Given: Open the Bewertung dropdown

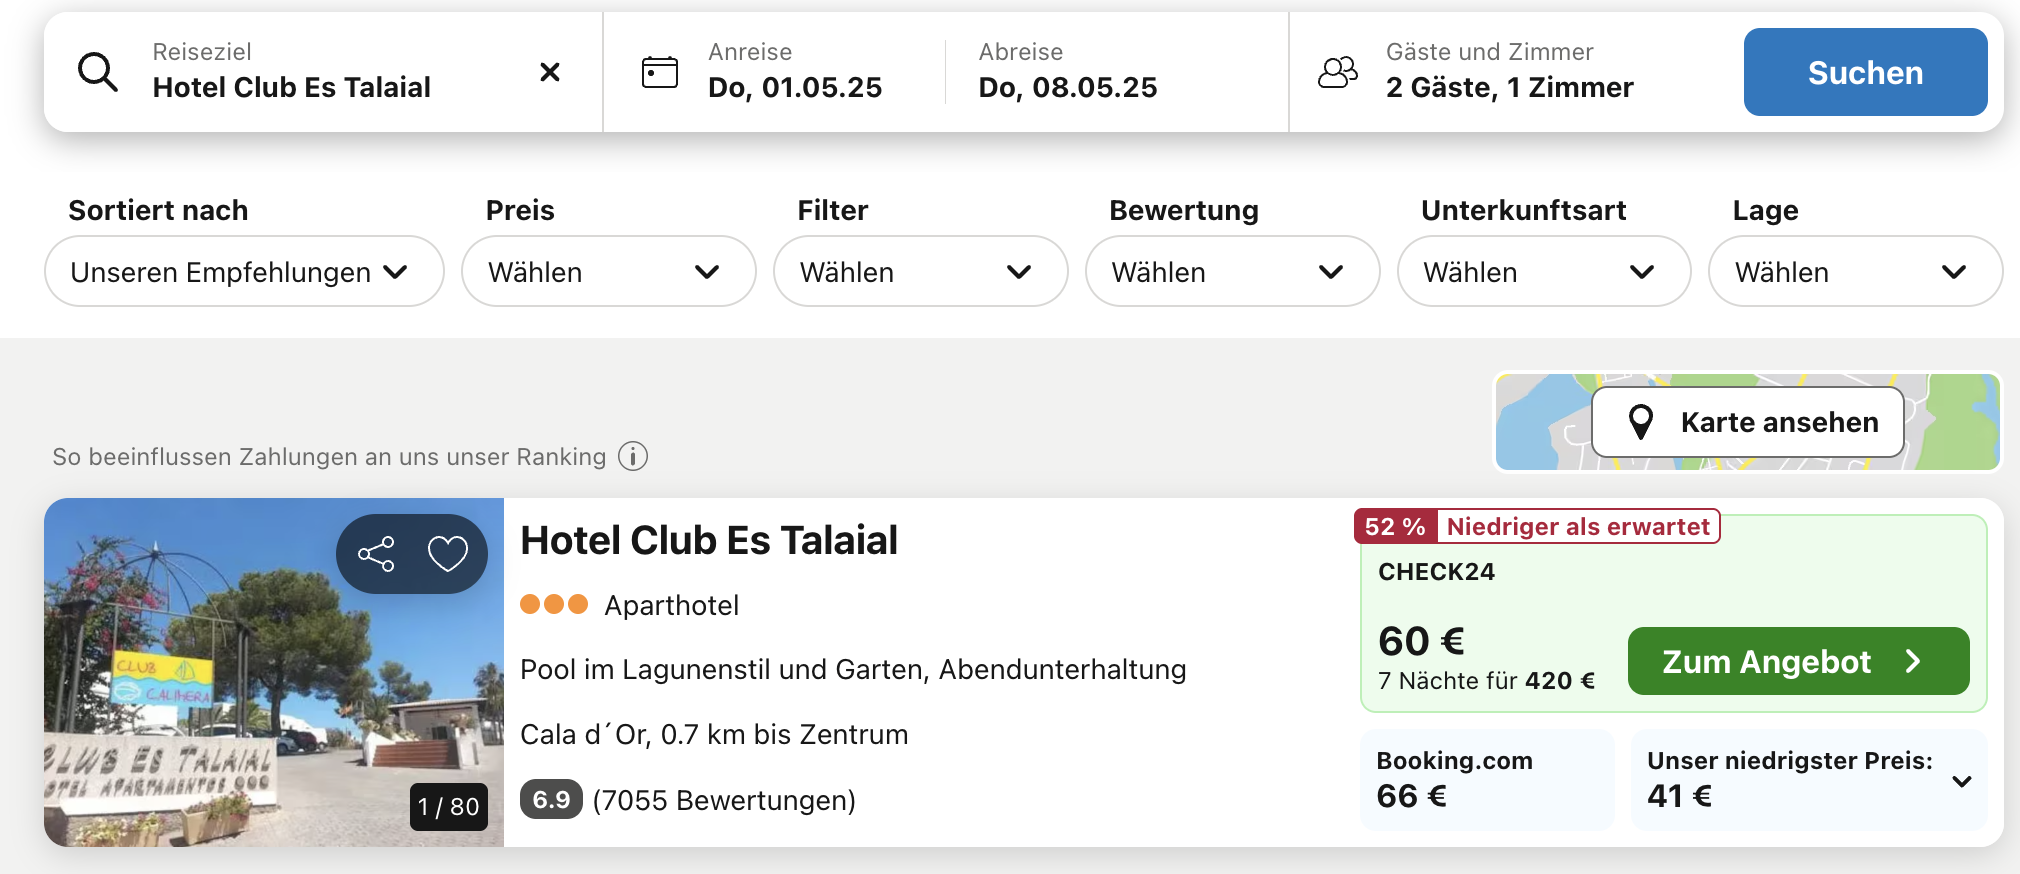Looking at the screenshot, I should pos(1232,271).
